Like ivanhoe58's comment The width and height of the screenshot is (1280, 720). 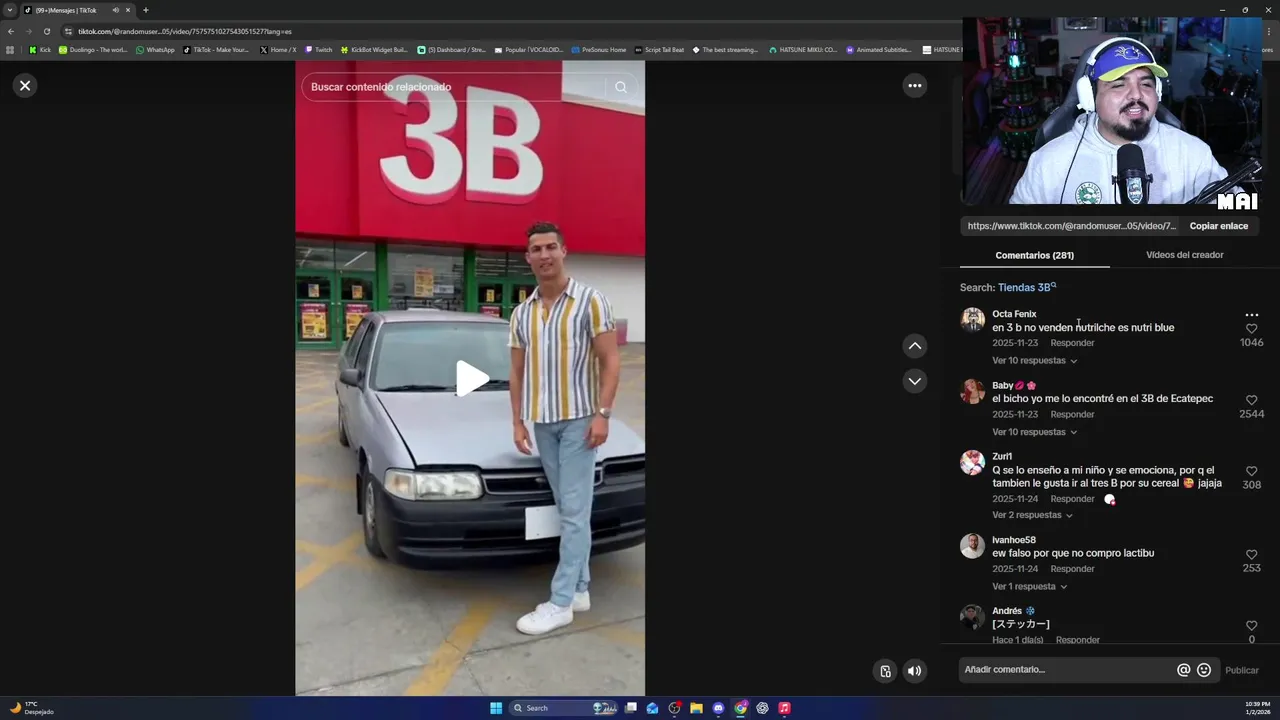pos(1251,555)
